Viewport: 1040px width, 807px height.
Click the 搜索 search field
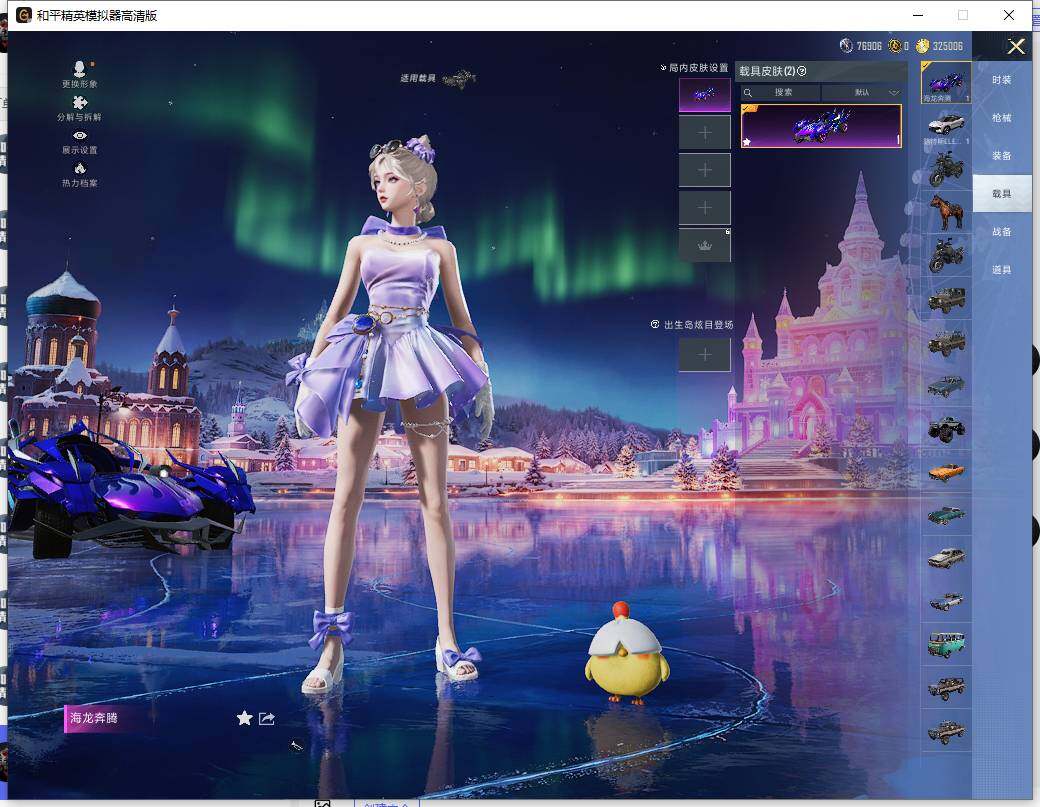tap(782, 92)
